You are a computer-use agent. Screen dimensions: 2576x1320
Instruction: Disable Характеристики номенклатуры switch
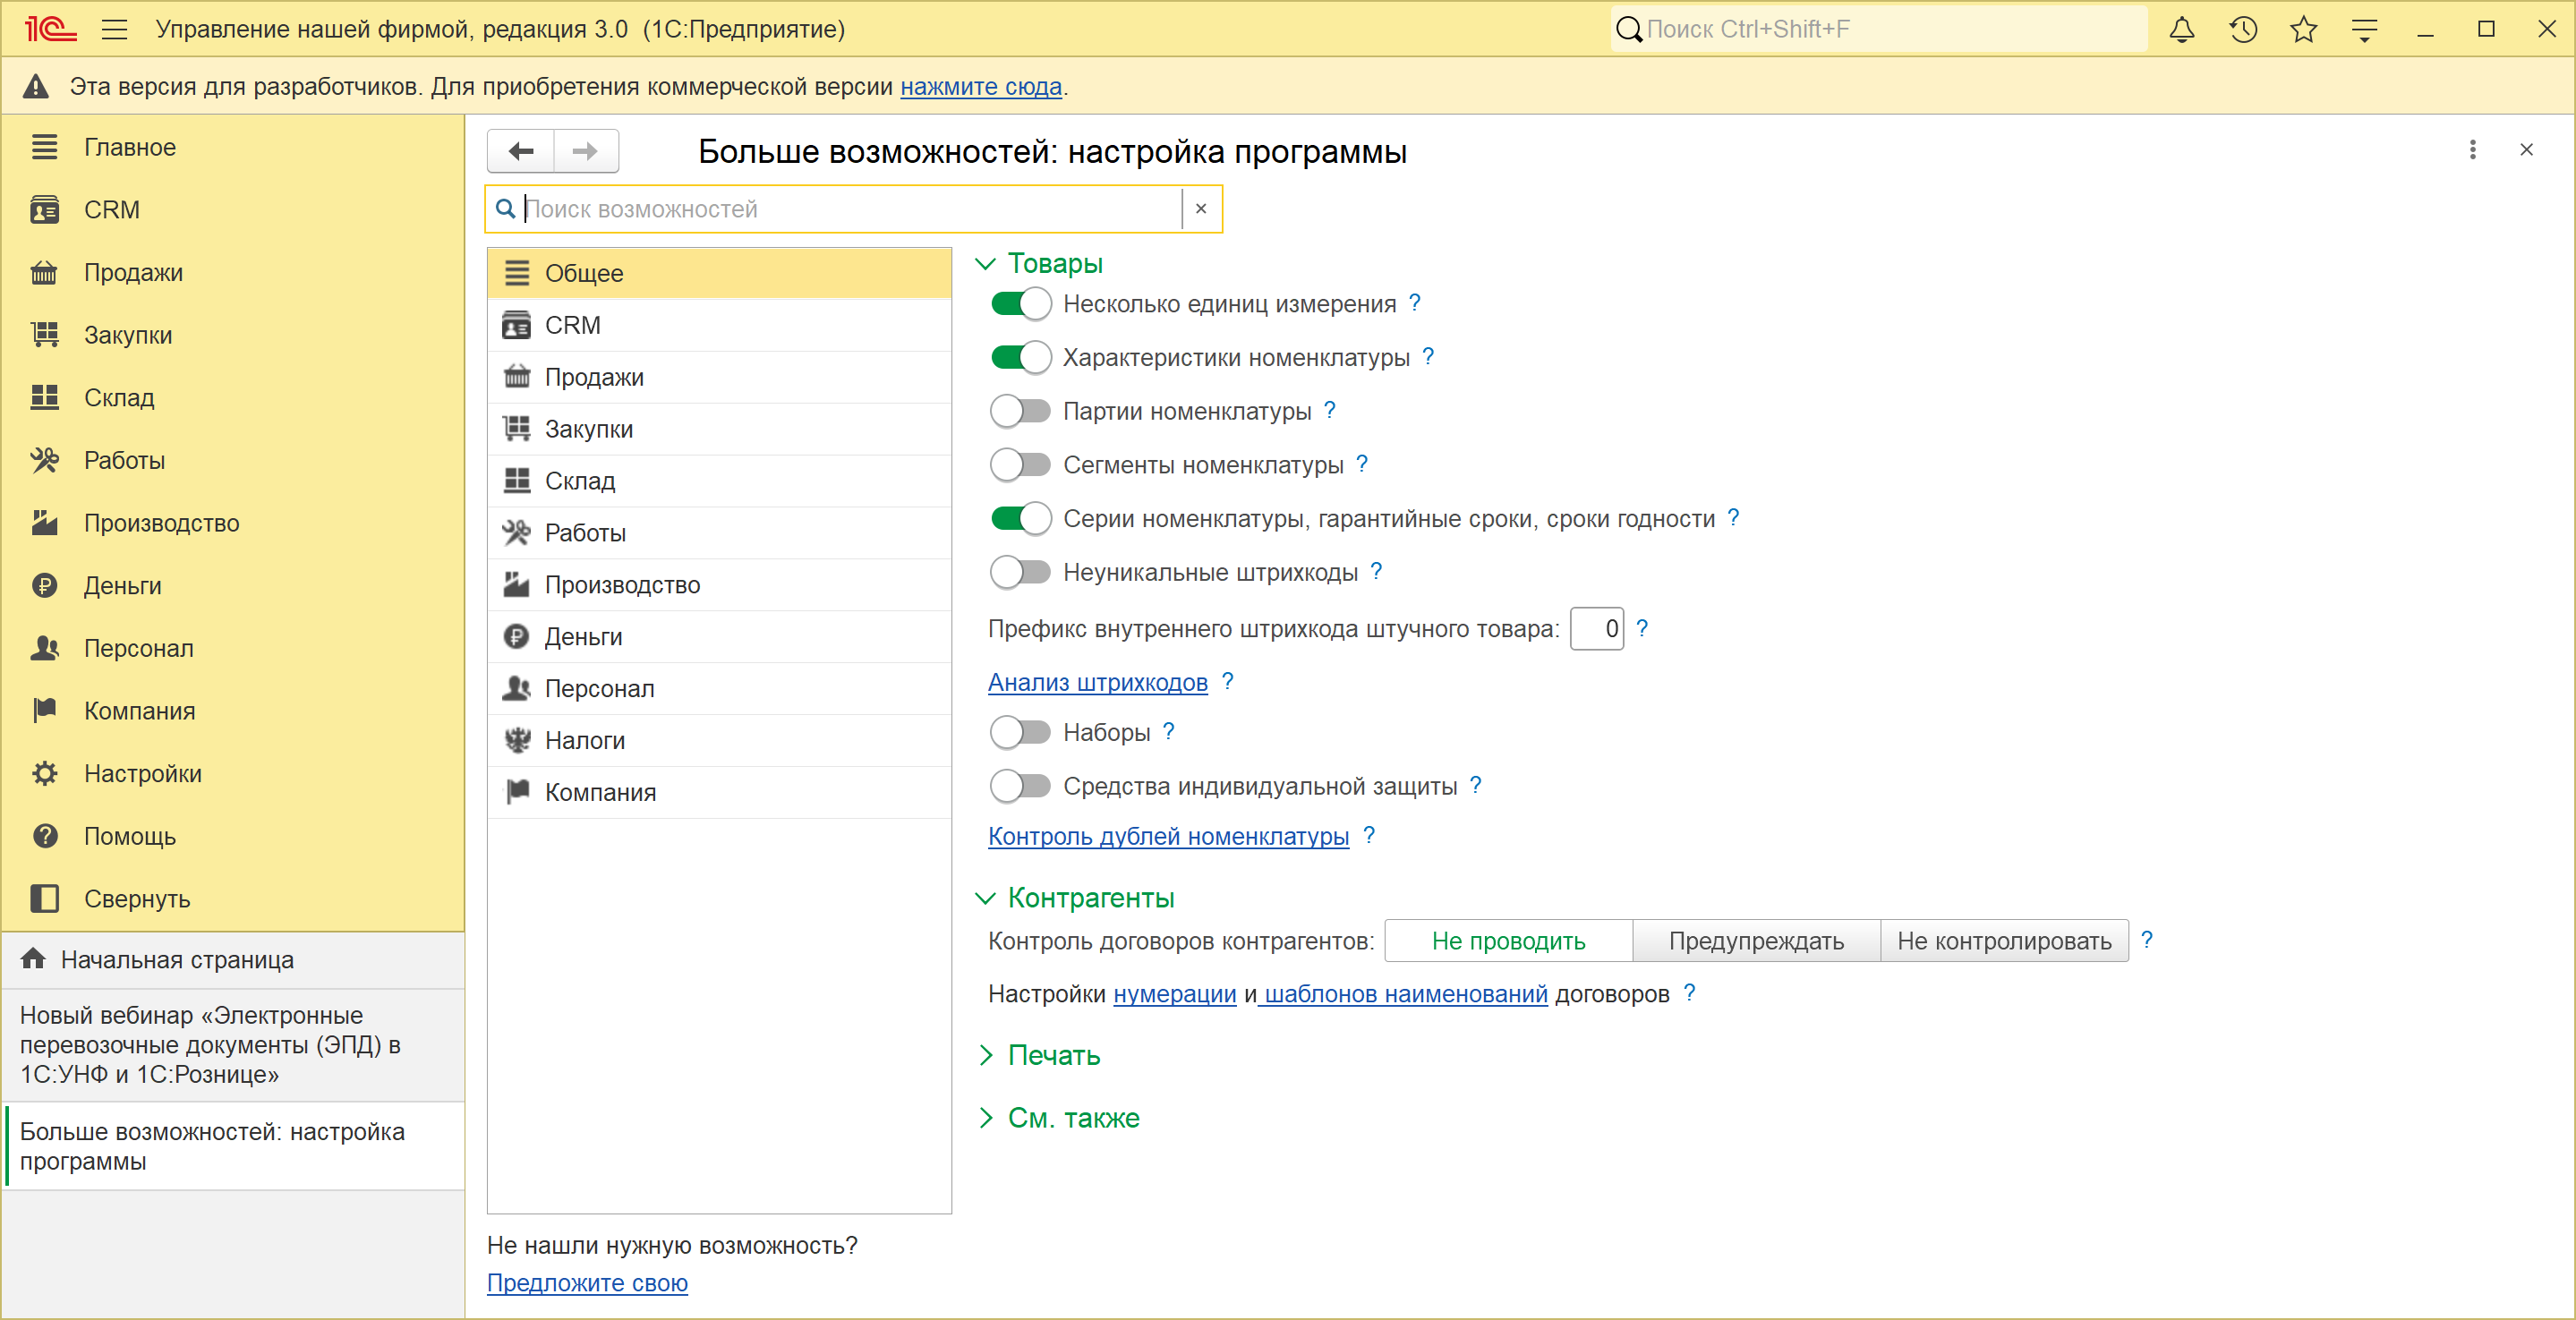click(1020, 357)
